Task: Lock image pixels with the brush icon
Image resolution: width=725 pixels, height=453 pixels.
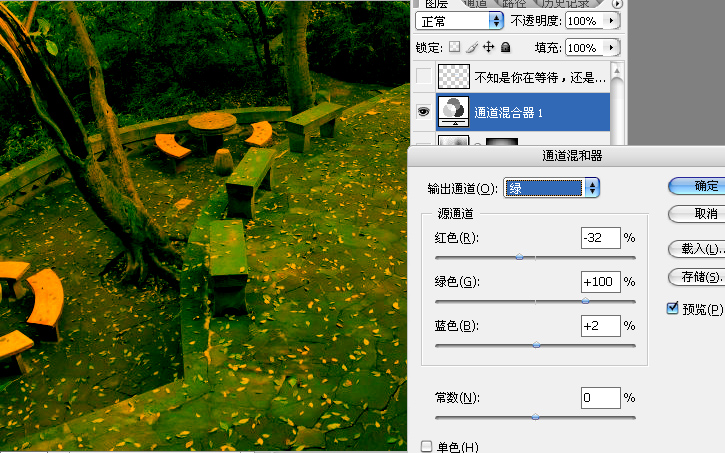Action: 472,47
